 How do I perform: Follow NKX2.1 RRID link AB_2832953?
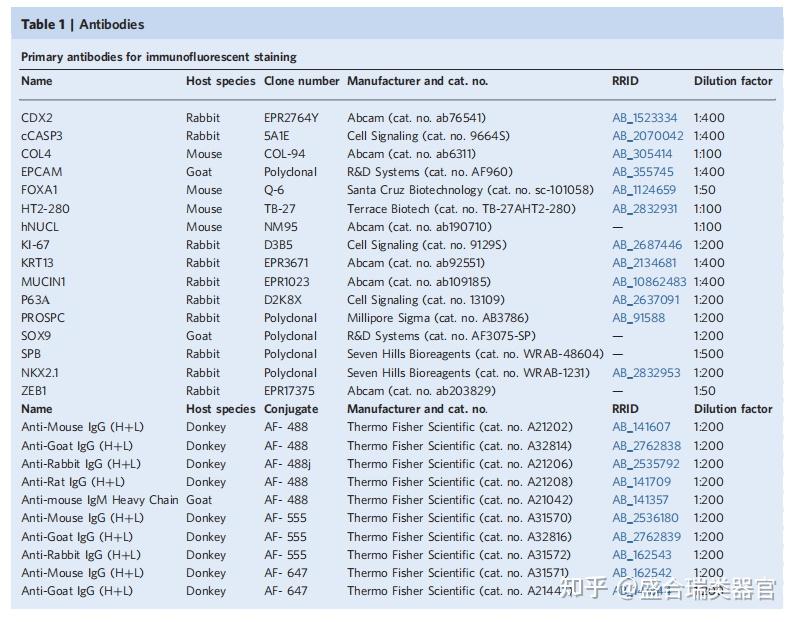pyautogui.click(x=646, y=373)
